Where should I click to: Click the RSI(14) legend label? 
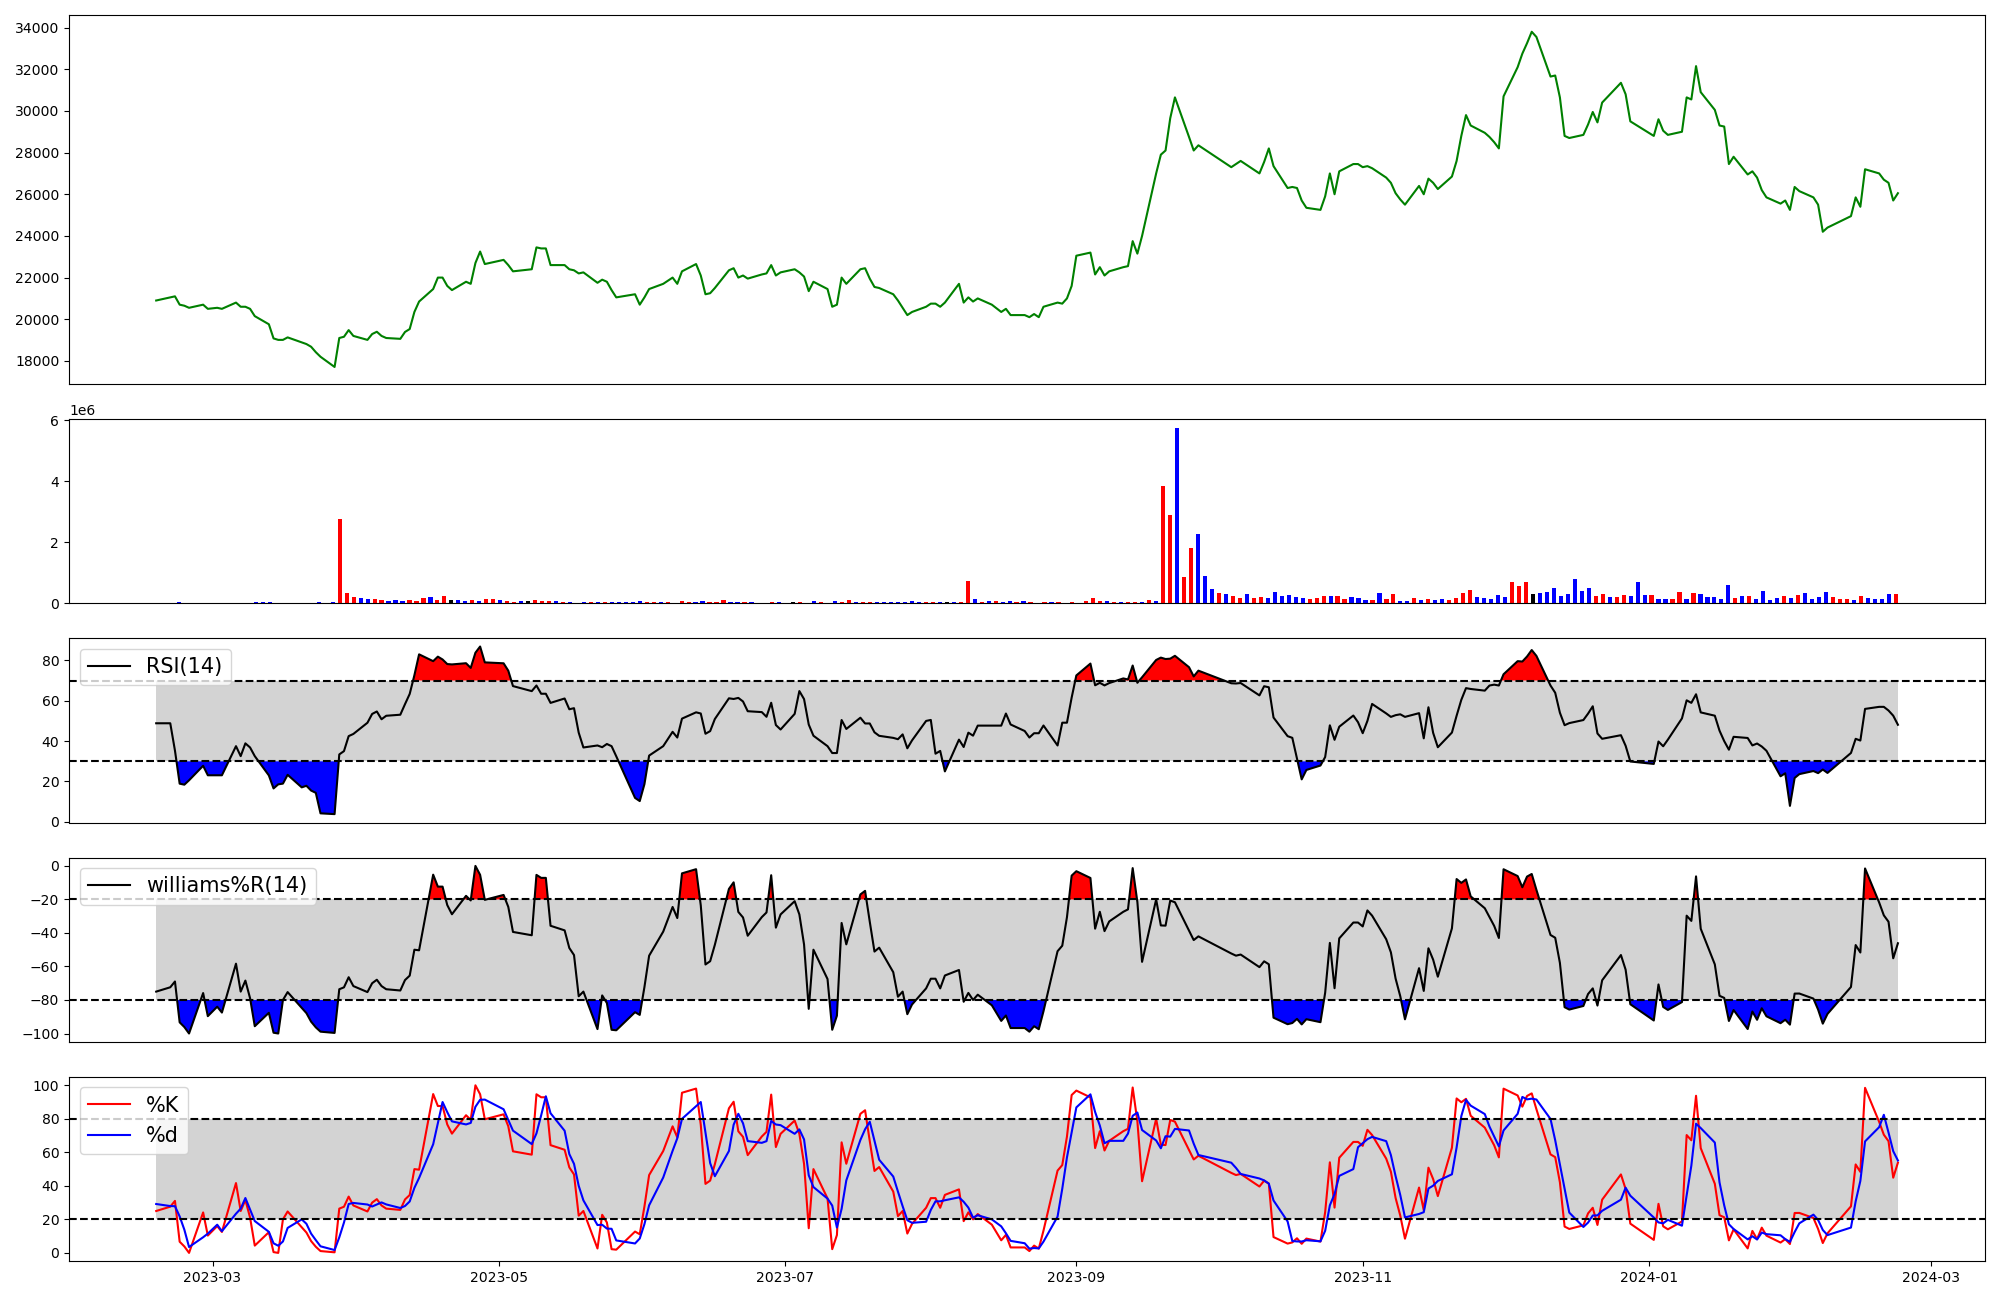click(x=184, y=666)
